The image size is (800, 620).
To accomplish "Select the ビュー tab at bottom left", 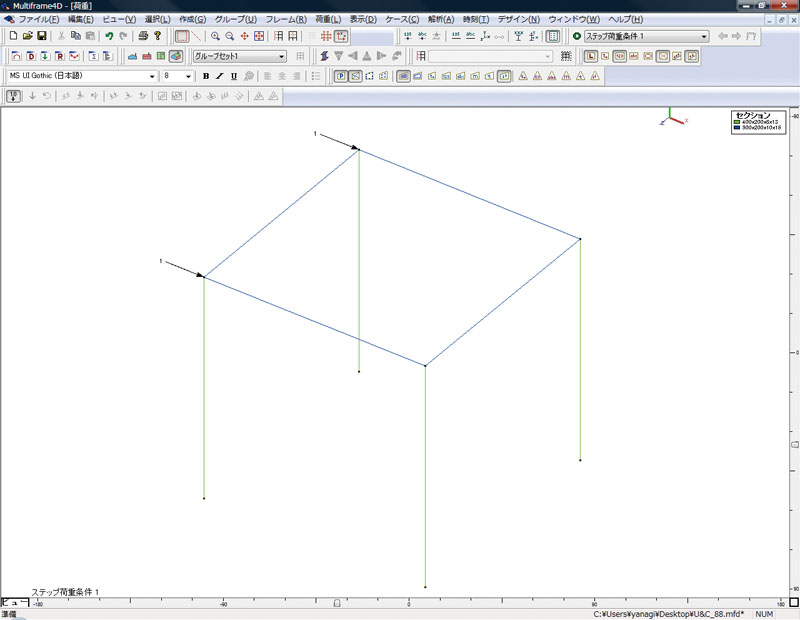I will point(15,602).
